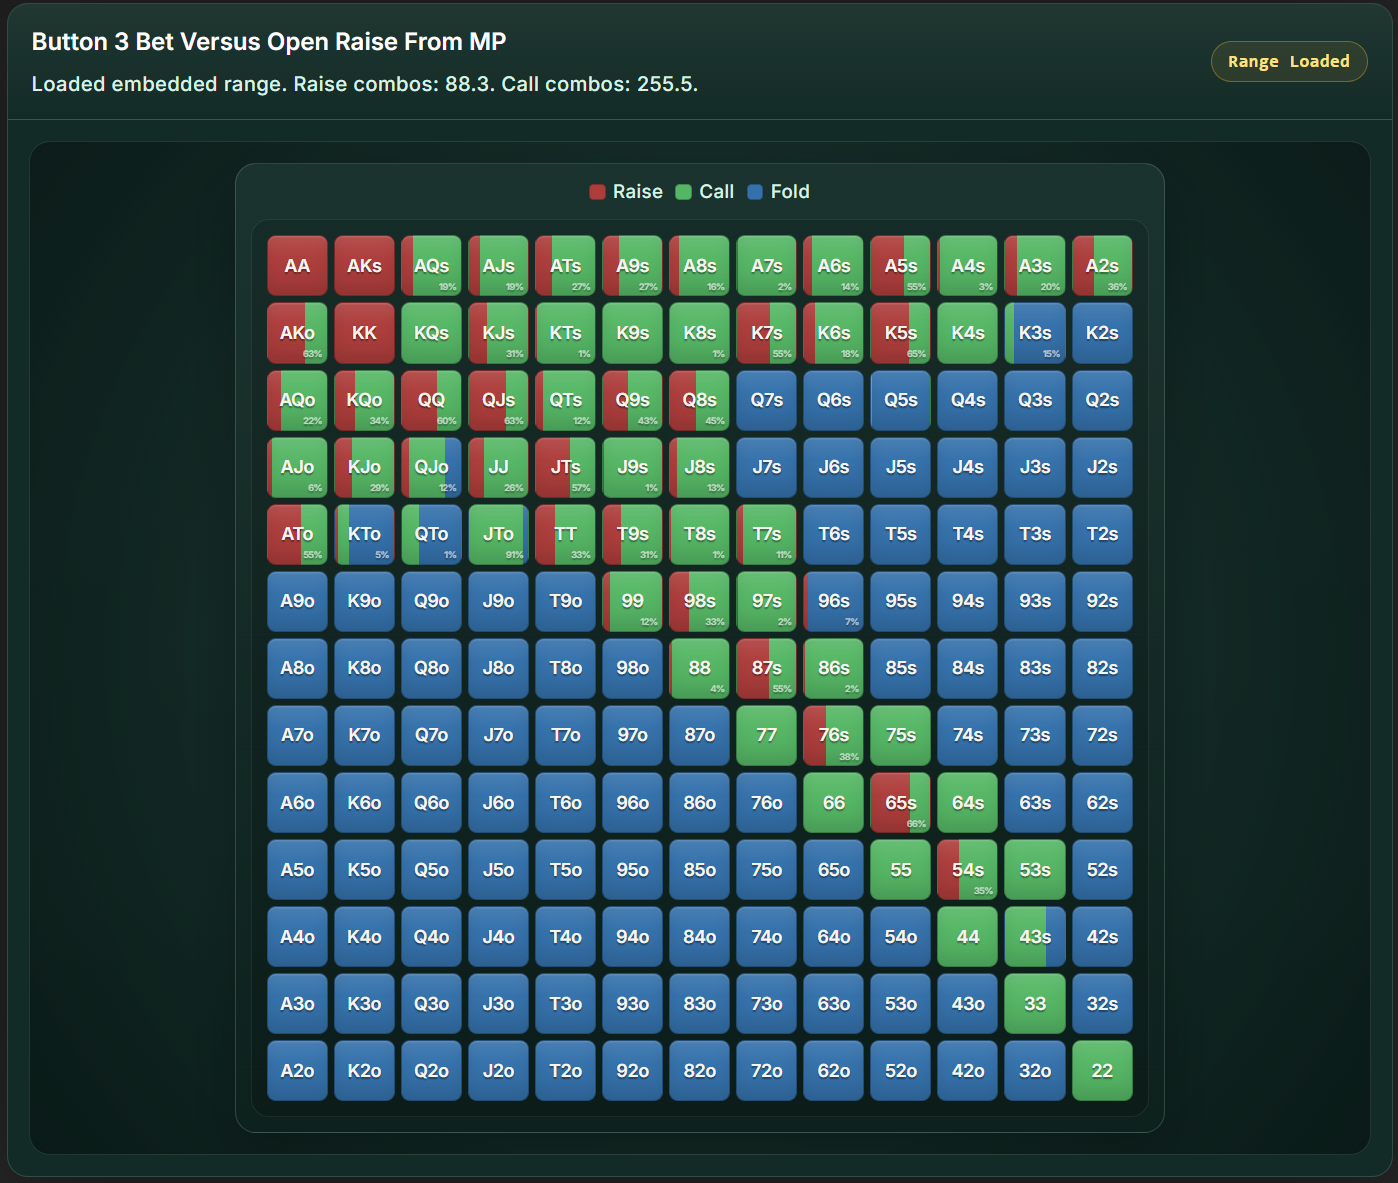Click the K7s cell in grid
Screen dimensions: 1398x1183
767,333
